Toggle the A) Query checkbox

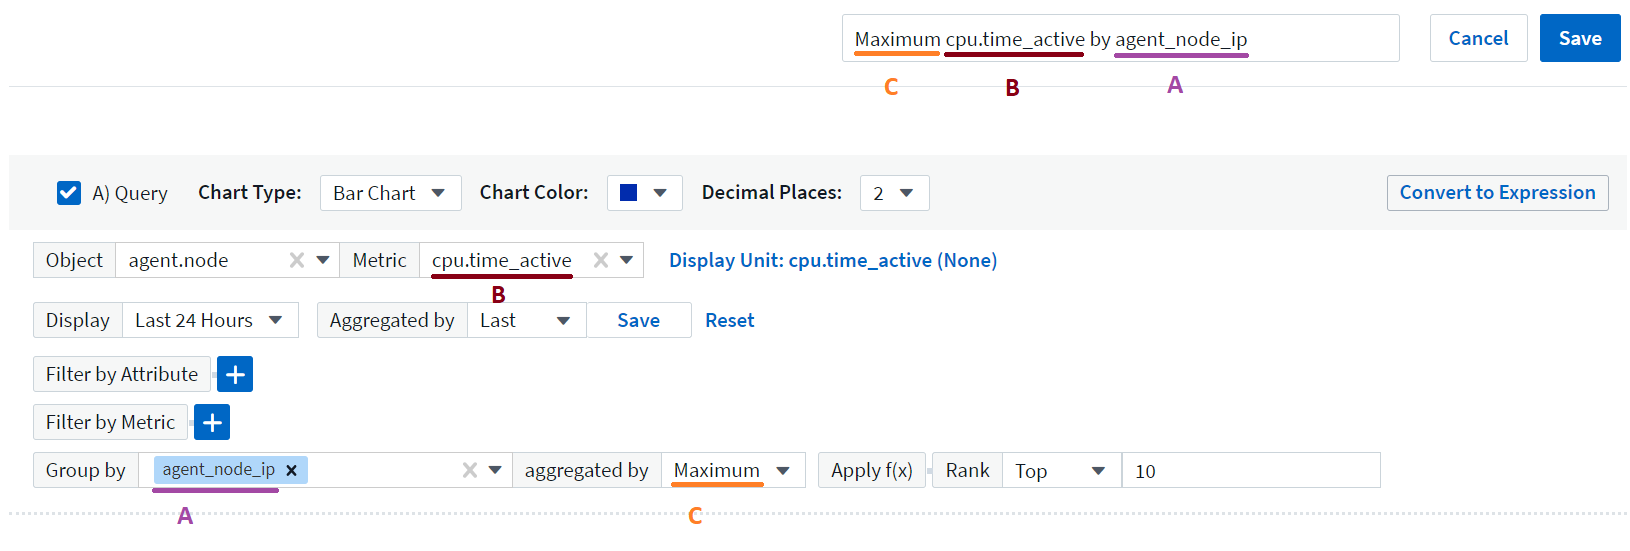point(69,193)
